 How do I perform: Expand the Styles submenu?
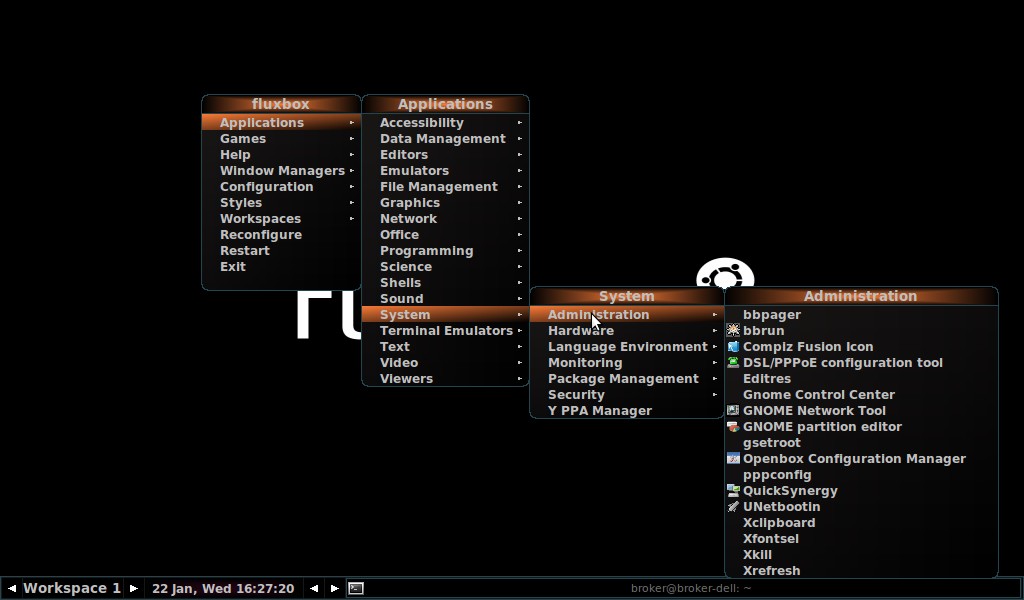[x=281, y=202]
